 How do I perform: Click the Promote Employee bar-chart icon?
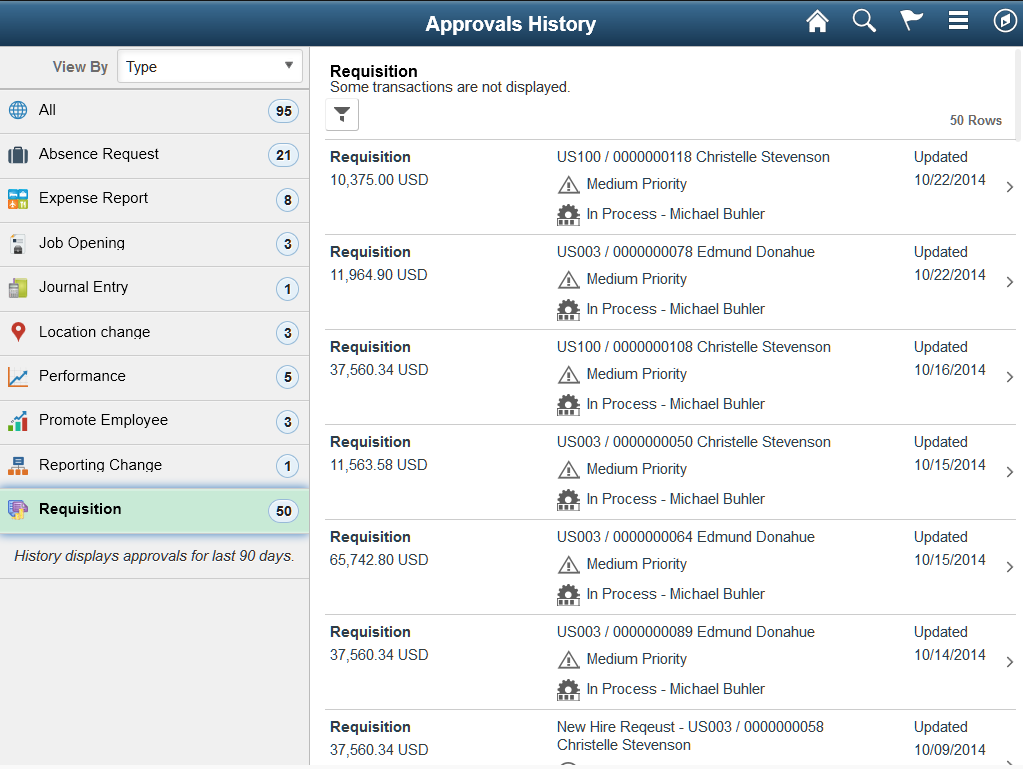tap(18, 421)
